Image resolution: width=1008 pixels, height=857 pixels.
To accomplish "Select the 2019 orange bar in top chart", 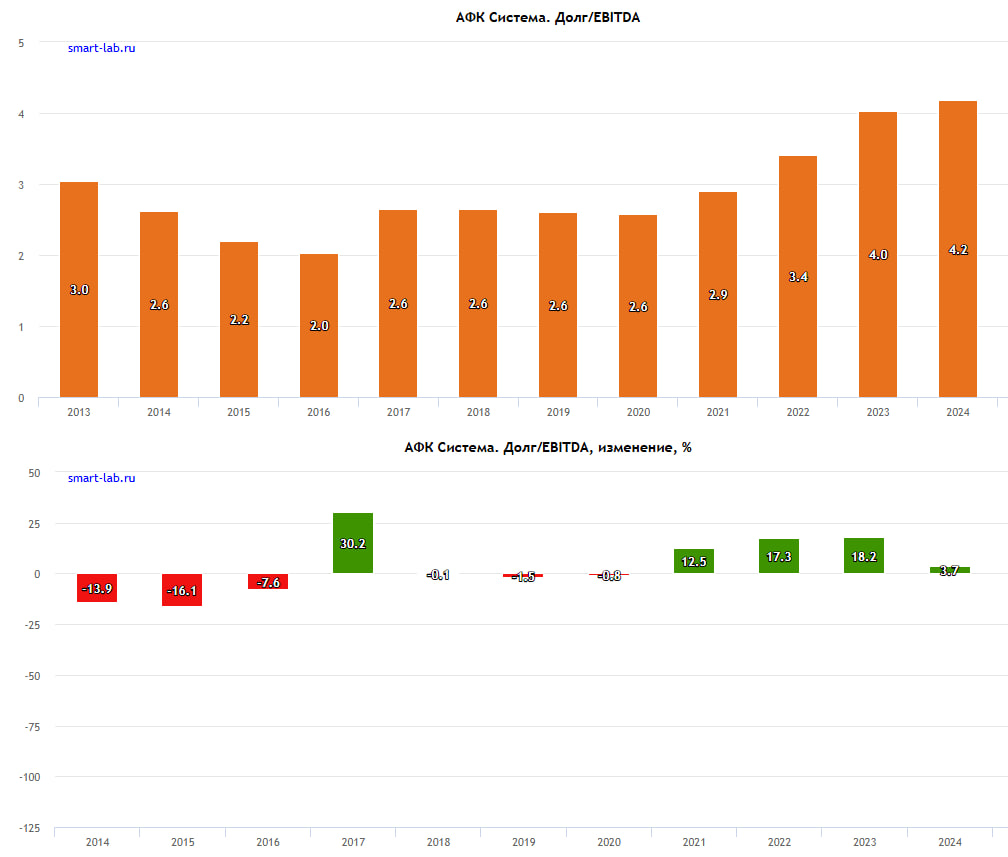I will click(x=558, y=305).
